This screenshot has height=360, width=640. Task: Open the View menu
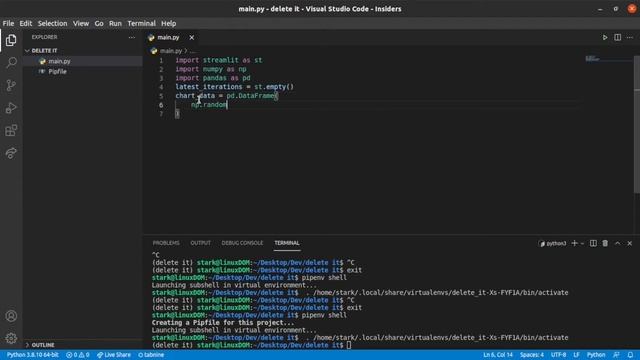click(x=81, y=23)
